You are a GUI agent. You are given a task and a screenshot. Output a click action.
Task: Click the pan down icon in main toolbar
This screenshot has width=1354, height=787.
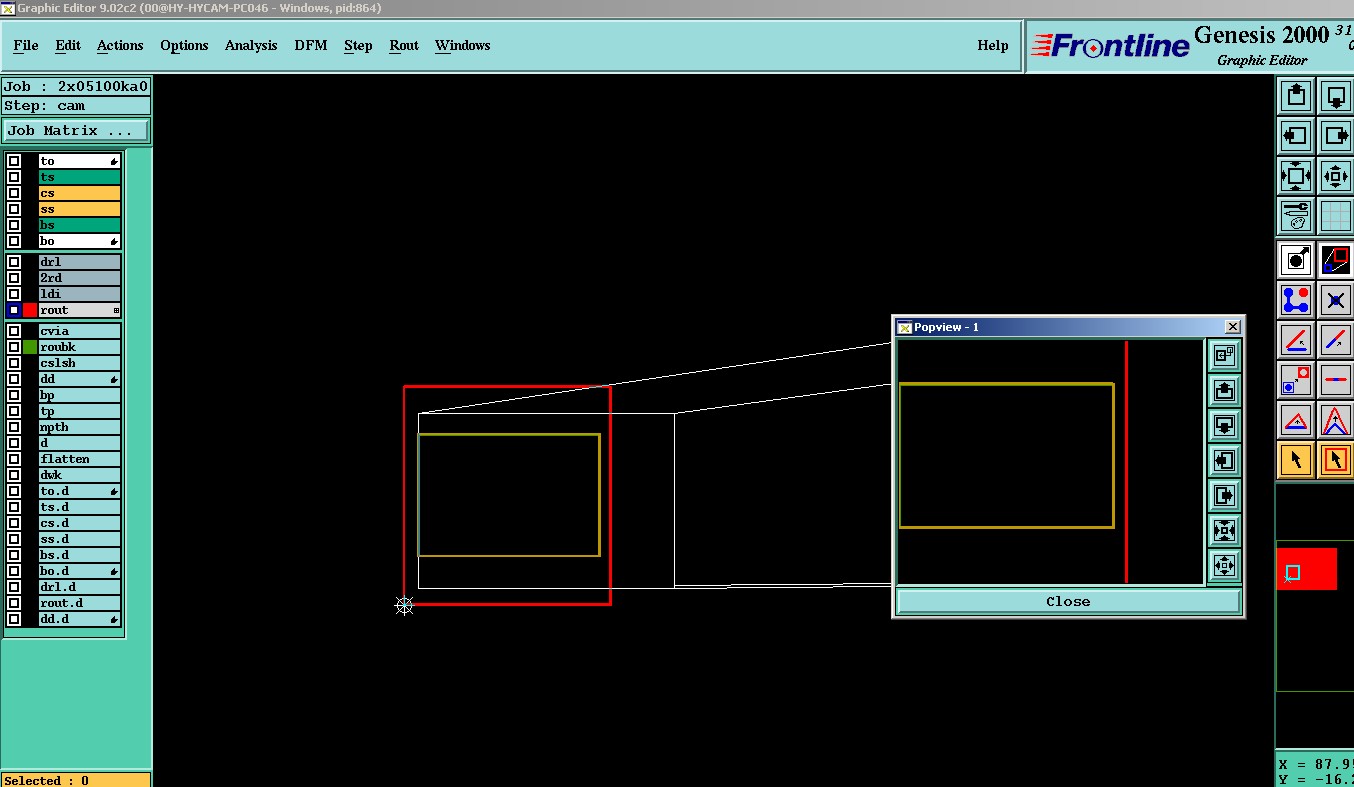[x=1336, y=96]
